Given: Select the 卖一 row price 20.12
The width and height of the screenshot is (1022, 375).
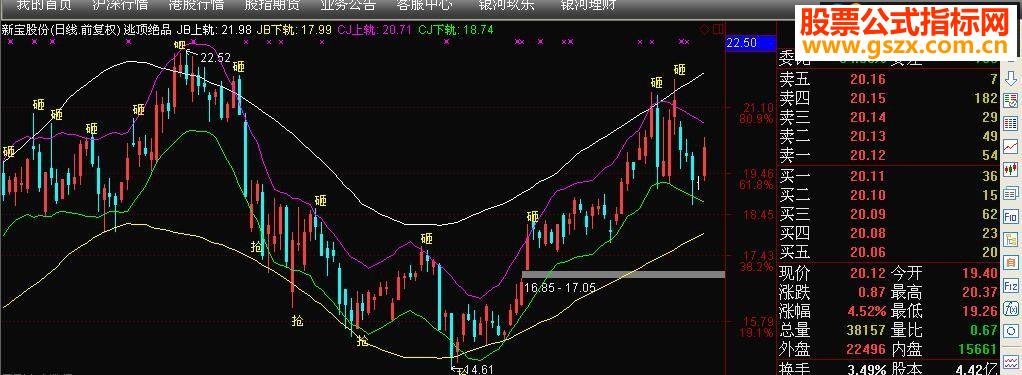Looking at the screenshot, I should point(867,156).
